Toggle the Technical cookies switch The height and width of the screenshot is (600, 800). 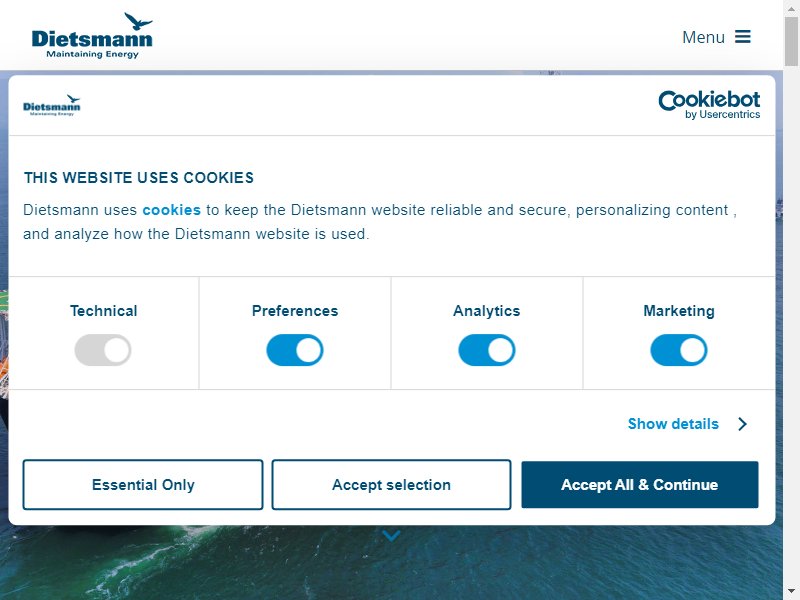click(x=103, y=350)
